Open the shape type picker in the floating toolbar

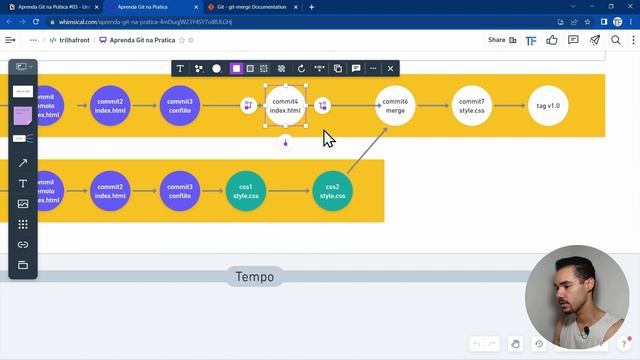pos(199,69)
